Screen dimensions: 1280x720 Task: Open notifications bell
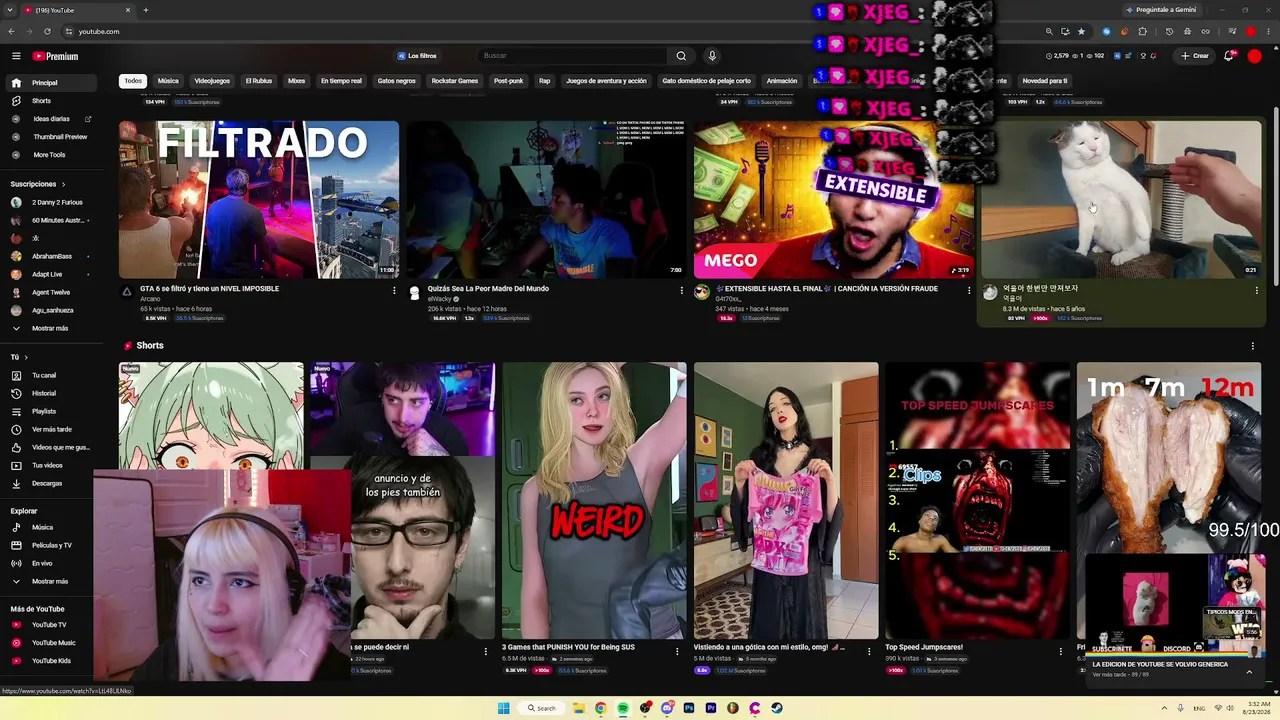[1229, 56]
